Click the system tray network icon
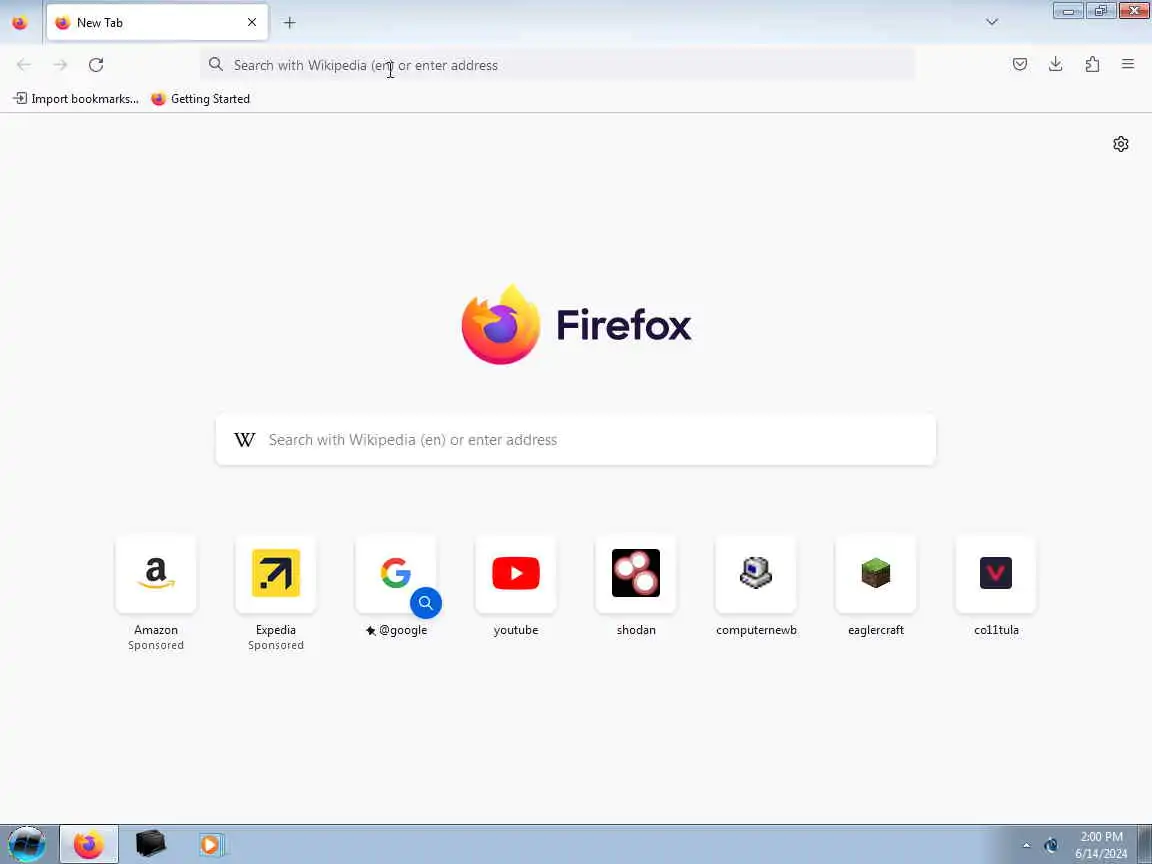The height and width of the screenshot is (864, 1152). pos(1051,845)
